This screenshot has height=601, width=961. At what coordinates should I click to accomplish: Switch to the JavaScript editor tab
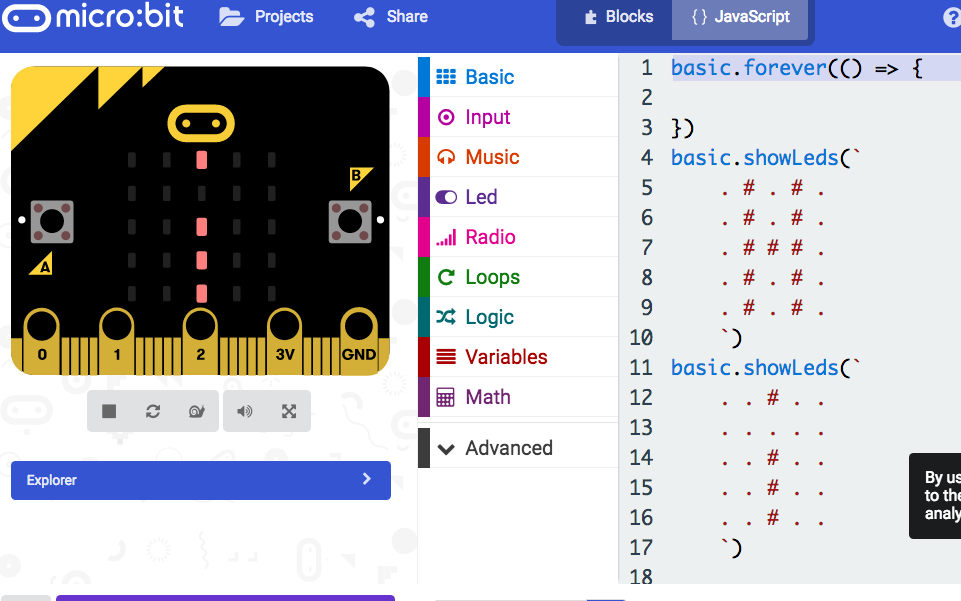click(x=740, y=17)
